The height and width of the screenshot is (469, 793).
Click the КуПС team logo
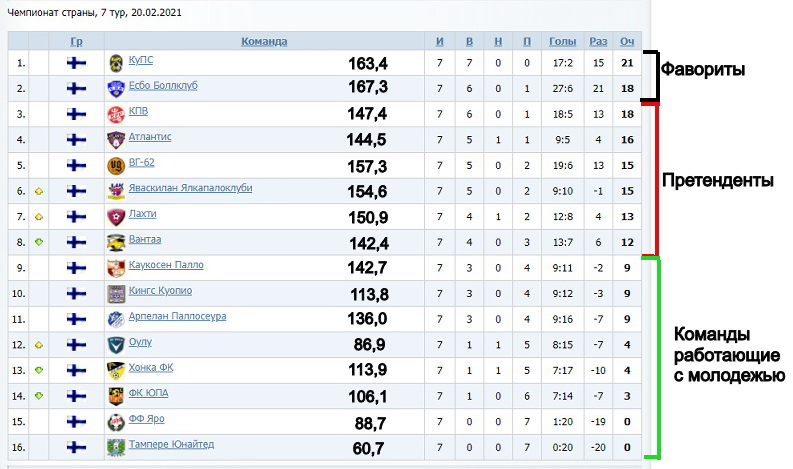click(116, 62)
